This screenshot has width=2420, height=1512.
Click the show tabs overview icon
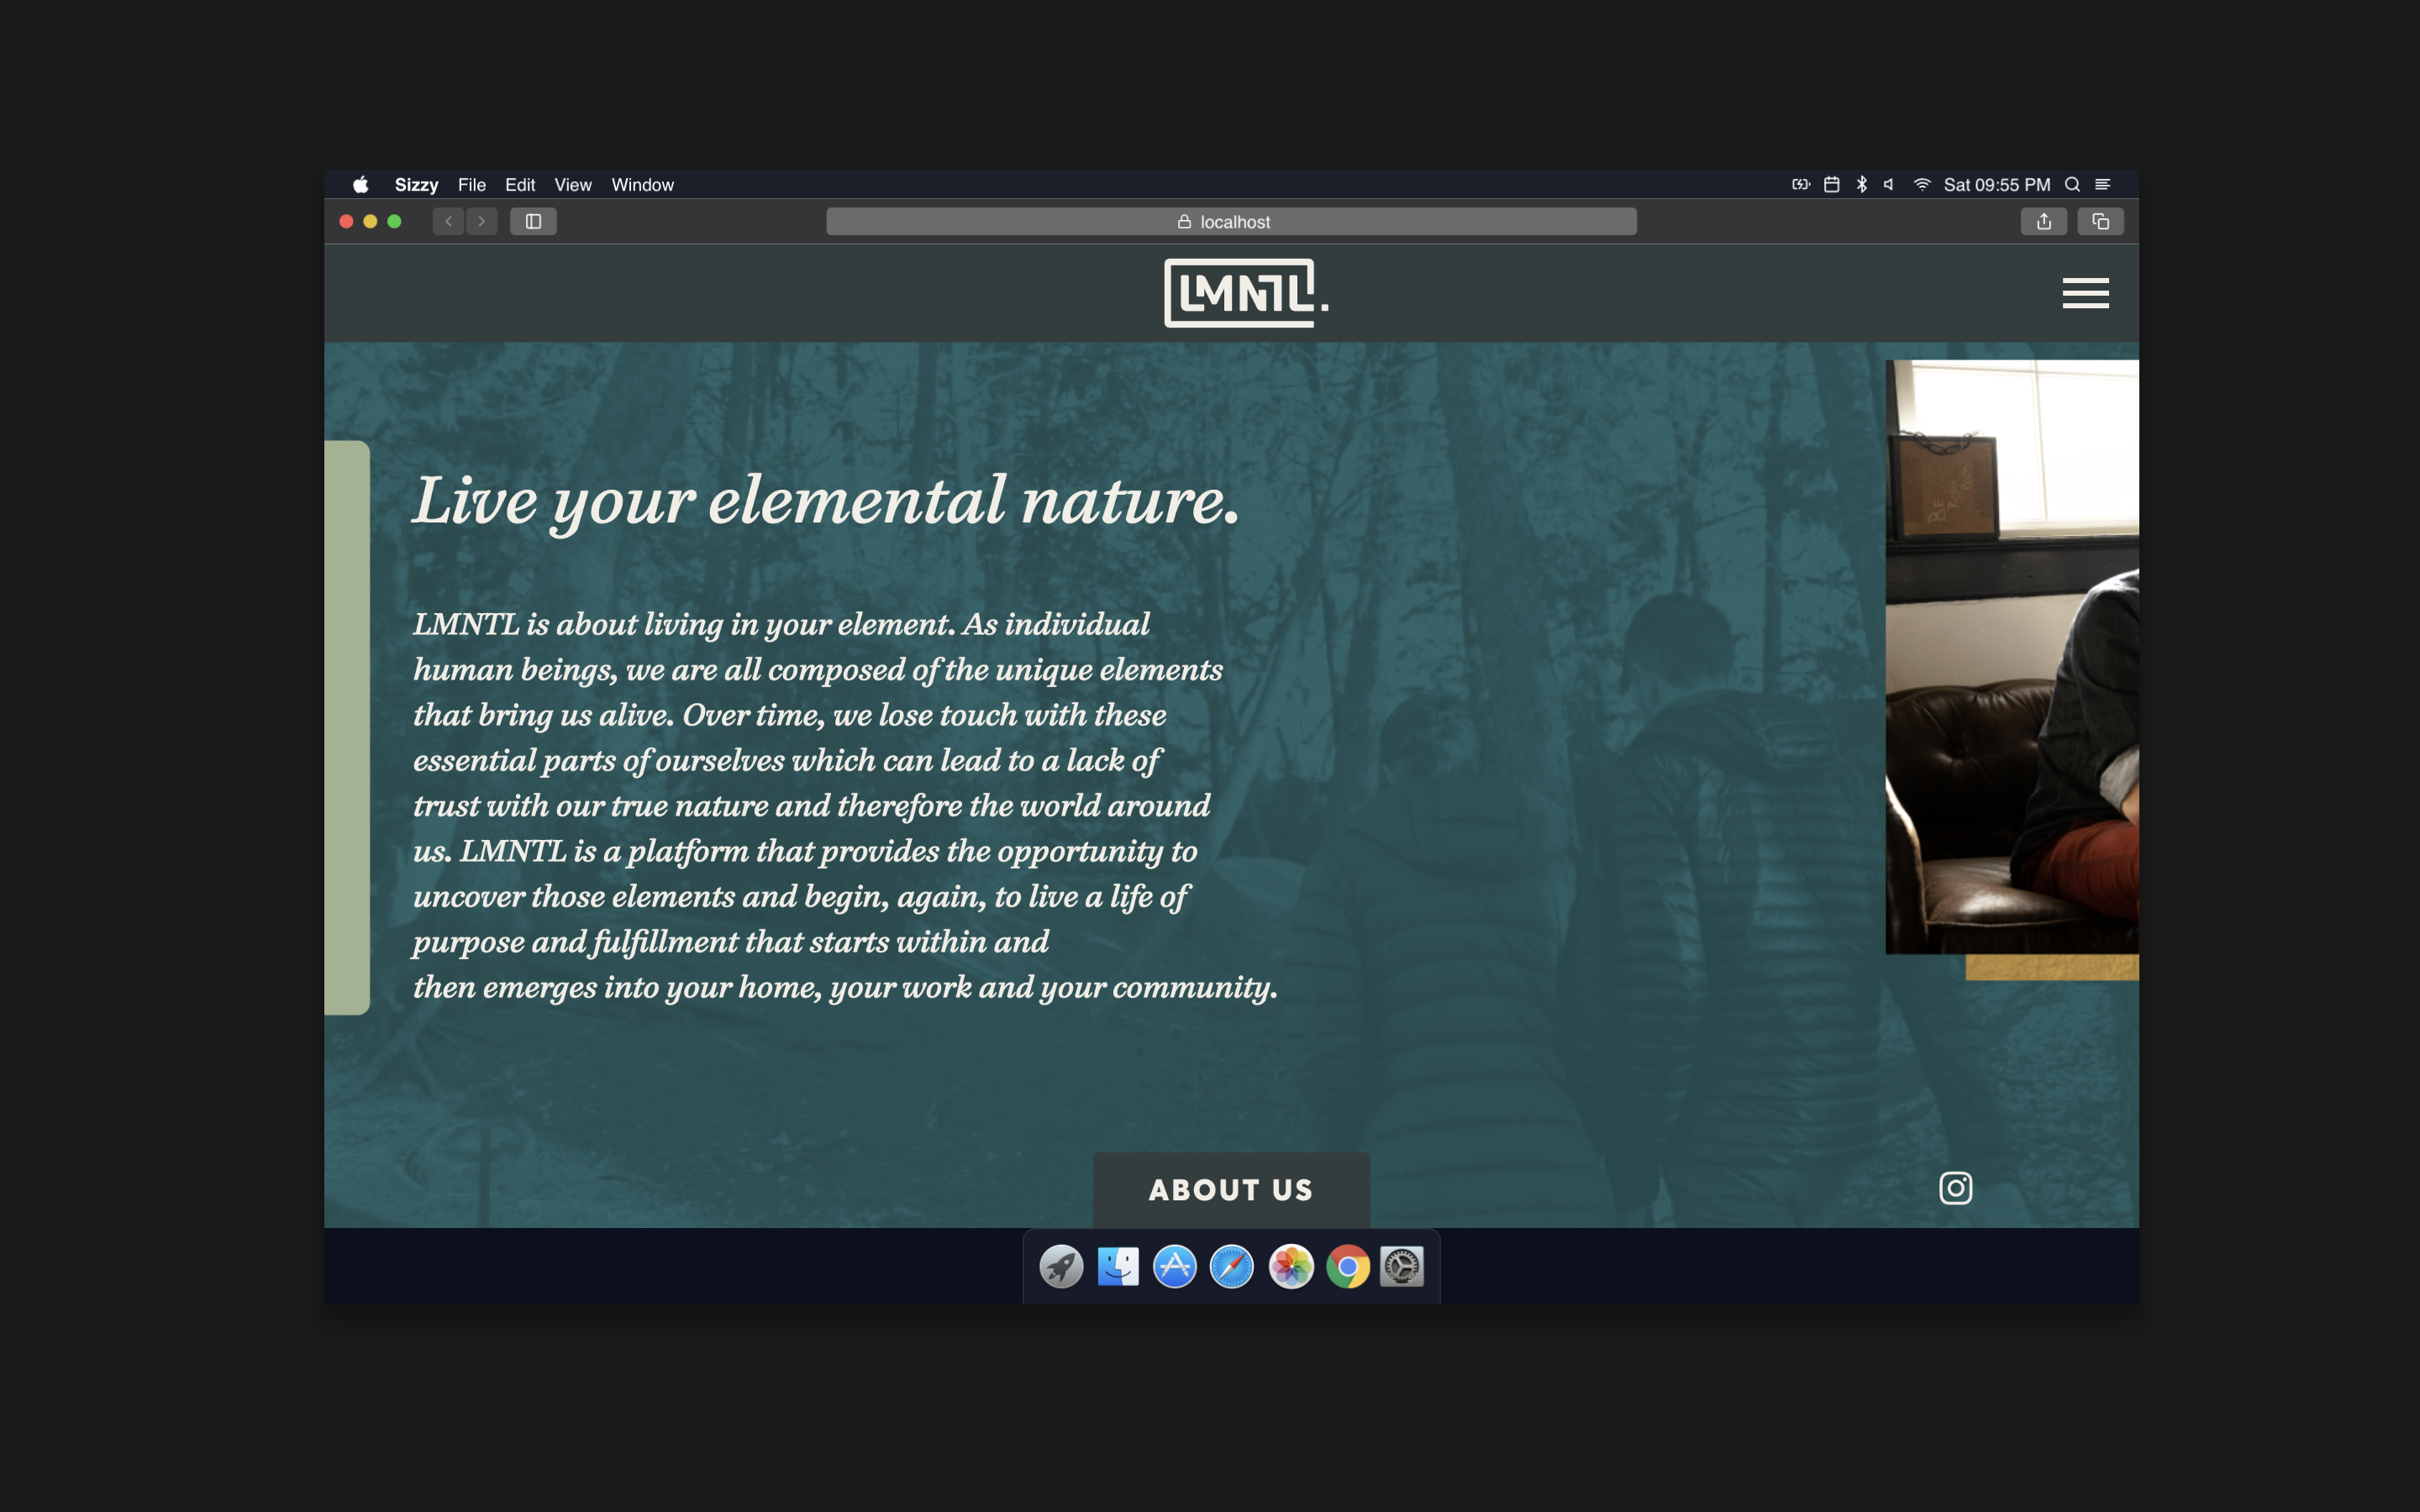pyautogui.click(x=2100, y=221)
